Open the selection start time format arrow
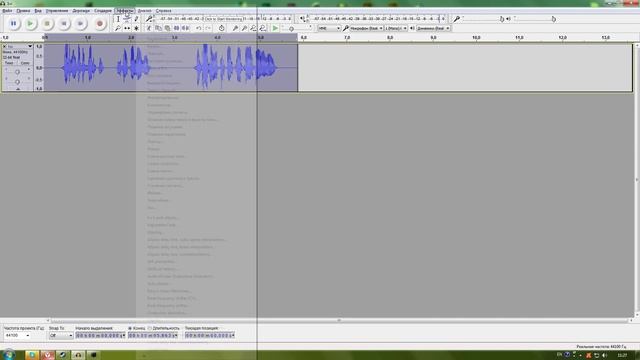This screenshot has height=360, width=640. (x=124, y=336)
